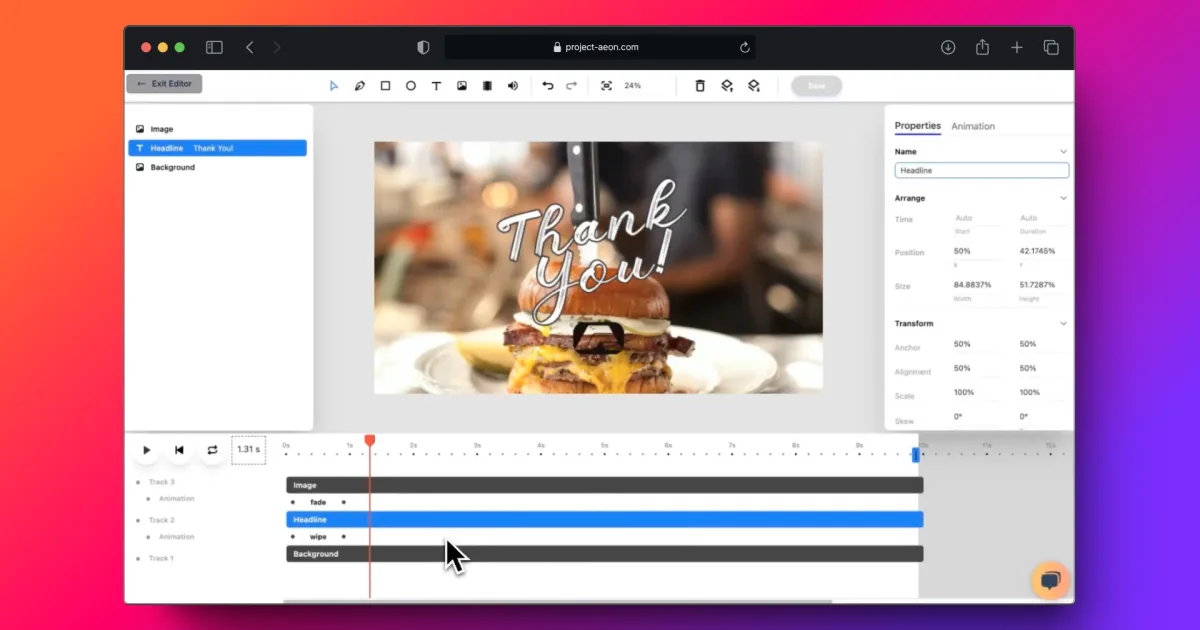Choose the Audio speaker tool
The width and height of the screenshot is (1200, 630).
(x=513, y=86)
